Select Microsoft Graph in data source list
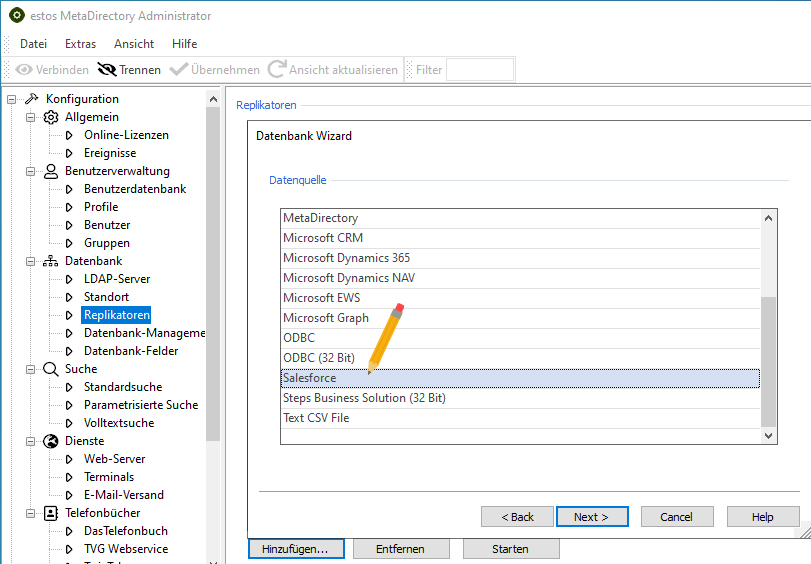The height and width of the screenshot is (564, 811). point(326,318)
